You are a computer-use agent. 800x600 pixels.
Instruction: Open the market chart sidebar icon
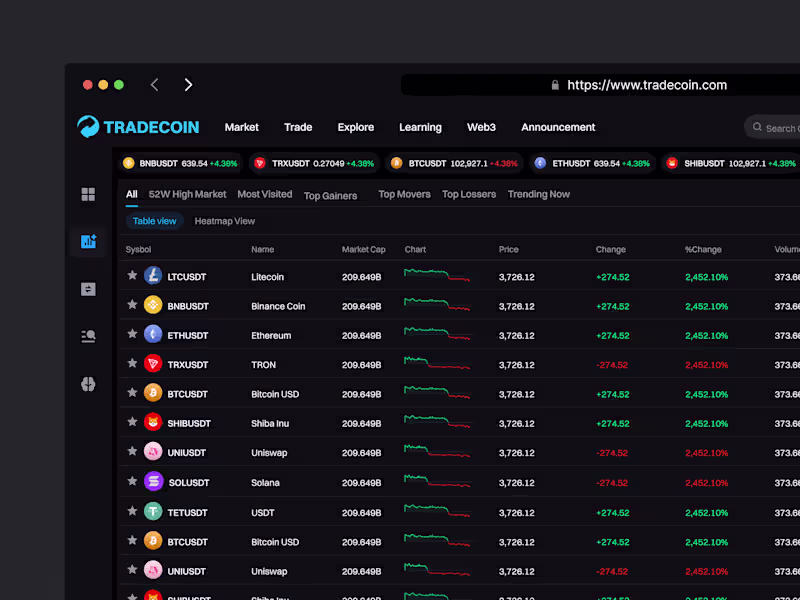(x=88, y=241)
